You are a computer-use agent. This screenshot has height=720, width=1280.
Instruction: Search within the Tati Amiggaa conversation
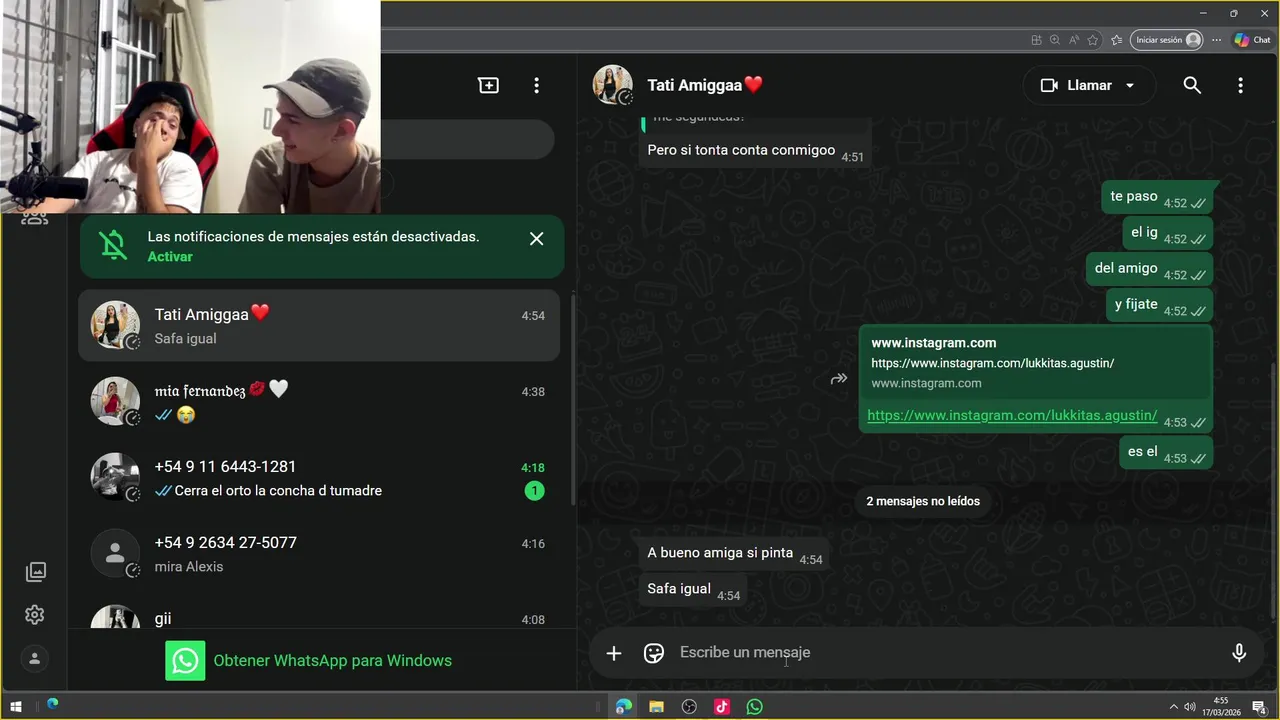pyautogui.click(x=1192, y=86)
